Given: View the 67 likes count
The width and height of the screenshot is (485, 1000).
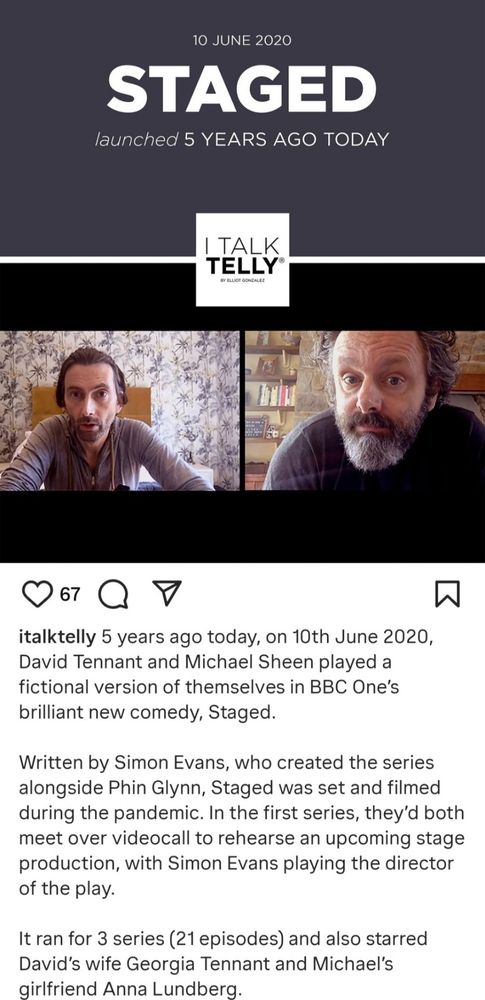Looking at the screenshot, I should click(x=70, y=594).
